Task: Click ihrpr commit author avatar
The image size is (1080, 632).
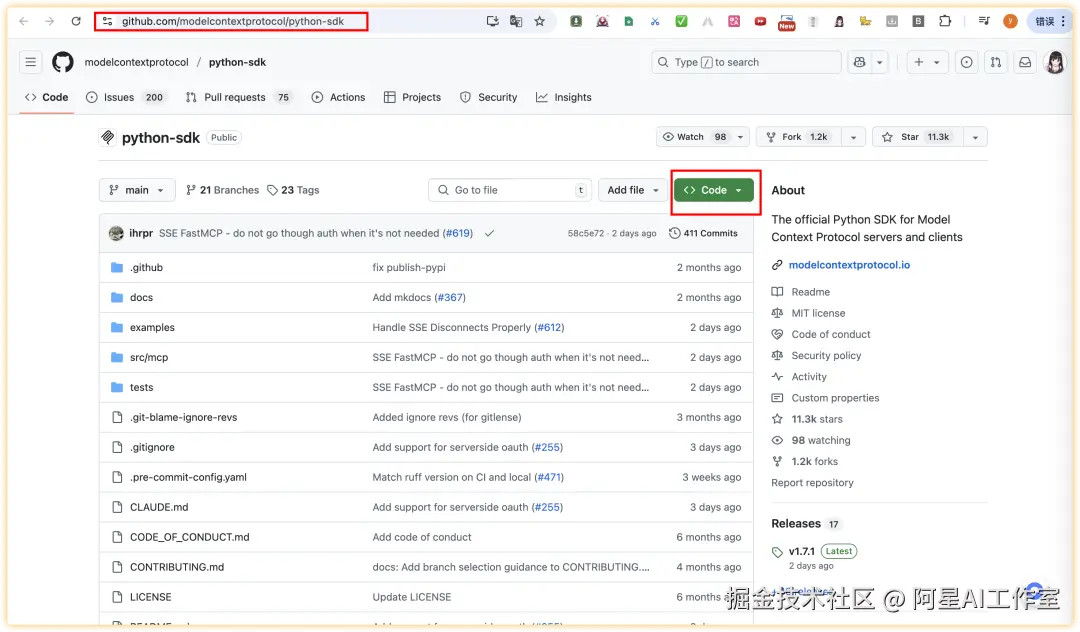Action: coord(116,233)
